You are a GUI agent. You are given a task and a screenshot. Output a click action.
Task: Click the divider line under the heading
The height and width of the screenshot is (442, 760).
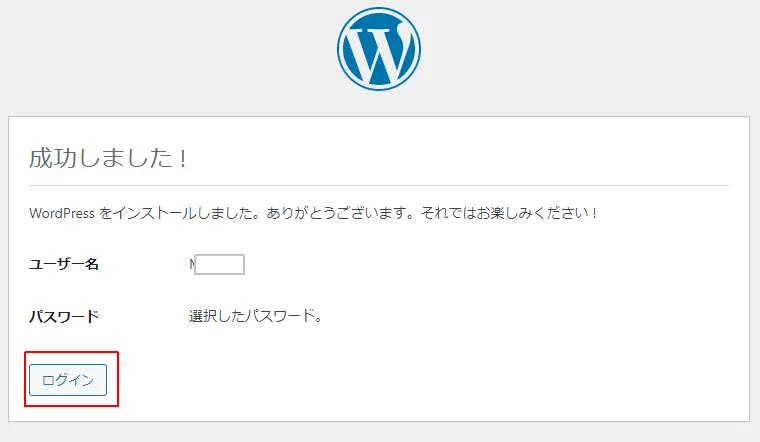tap(379, 185)
